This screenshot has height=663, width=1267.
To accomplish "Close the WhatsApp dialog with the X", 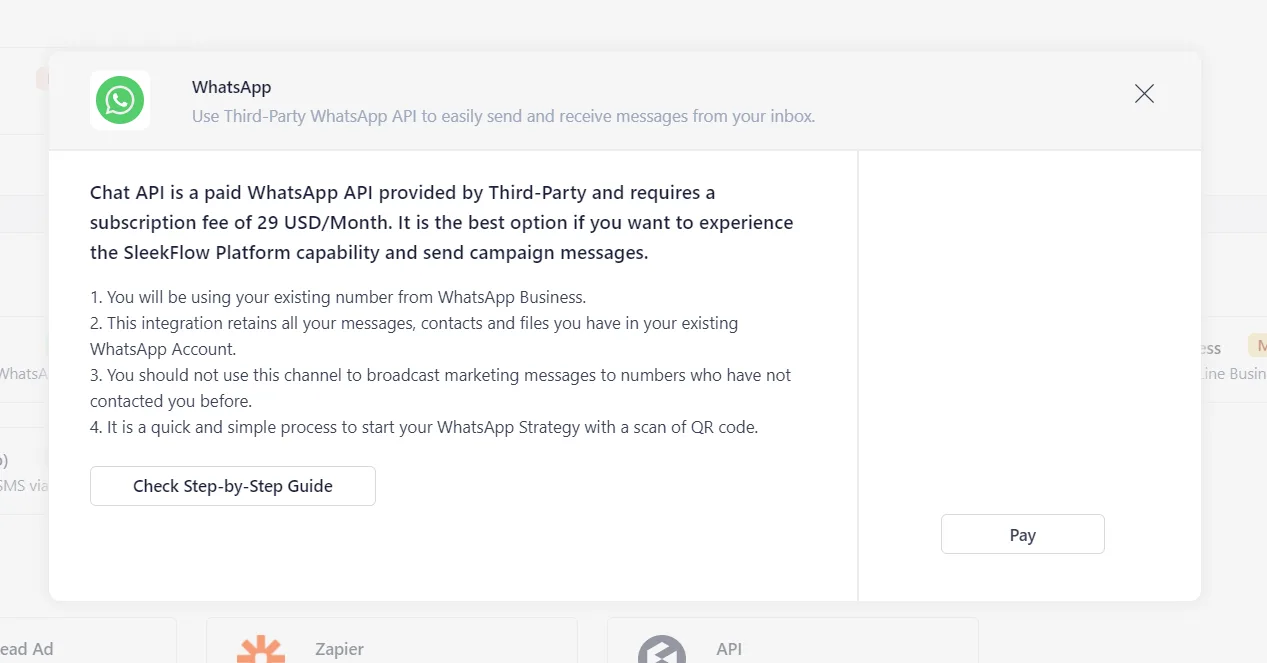I will click(1144, 94).
